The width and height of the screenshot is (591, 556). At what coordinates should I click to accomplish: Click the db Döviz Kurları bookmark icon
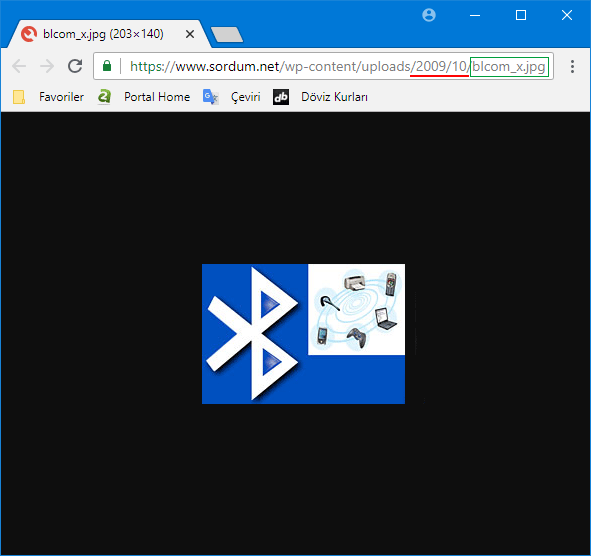click(x=281, y=97)
